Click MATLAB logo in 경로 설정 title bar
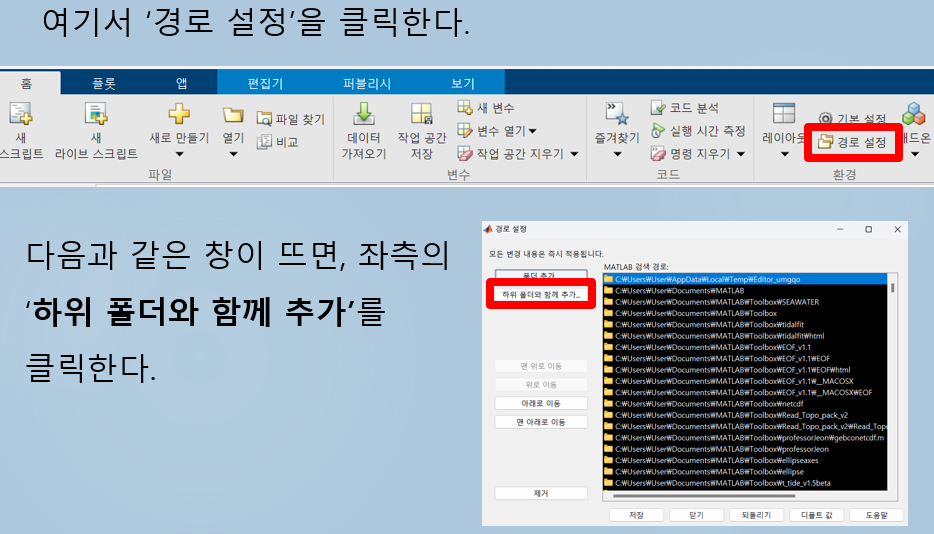 click(x=488, y=229)
